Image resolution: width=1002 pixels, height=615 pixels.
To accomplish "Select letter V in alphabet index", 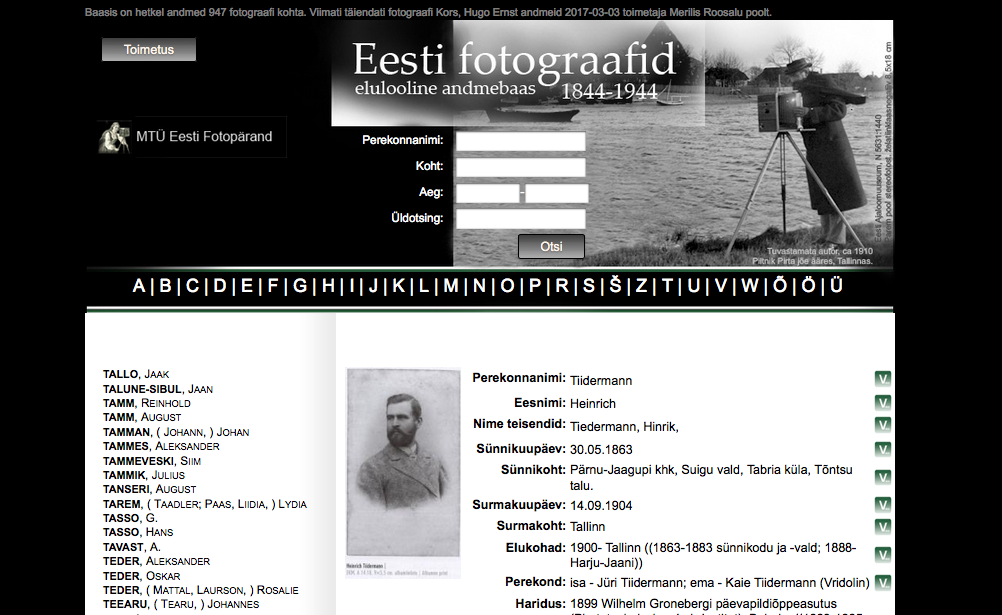I will (x=721, y=286).
